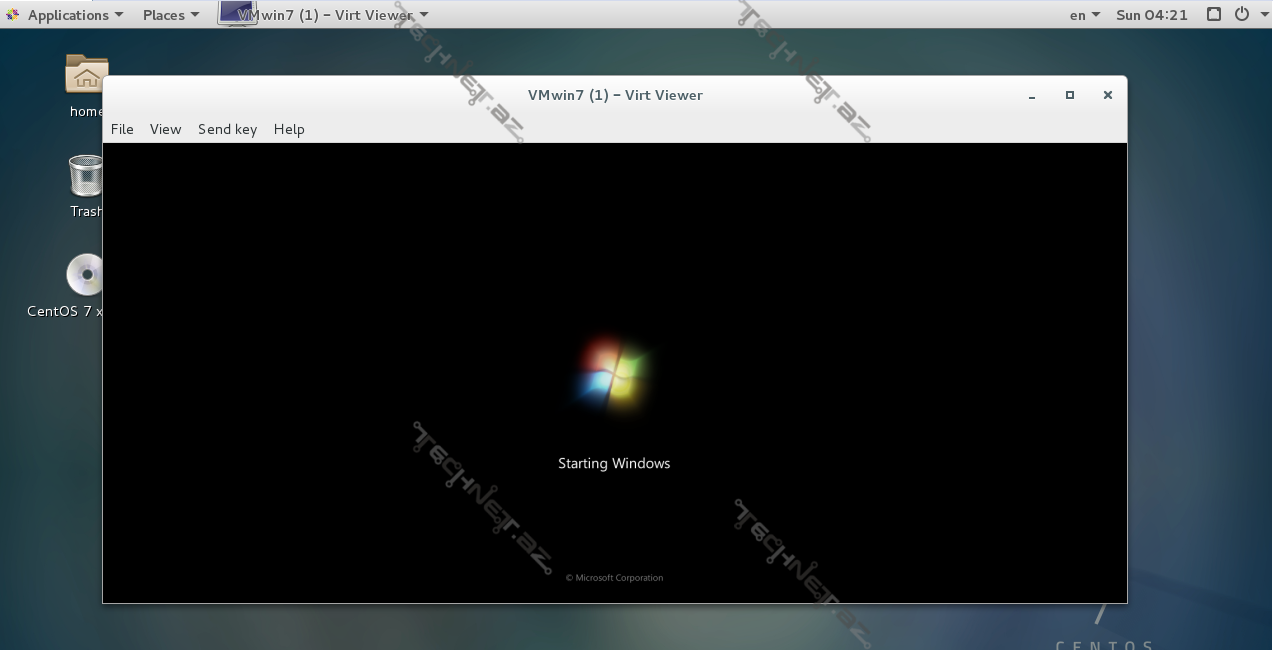Open the Places menu in top panel
This screenshot has width=1273, height=650.
click(170, 15)
